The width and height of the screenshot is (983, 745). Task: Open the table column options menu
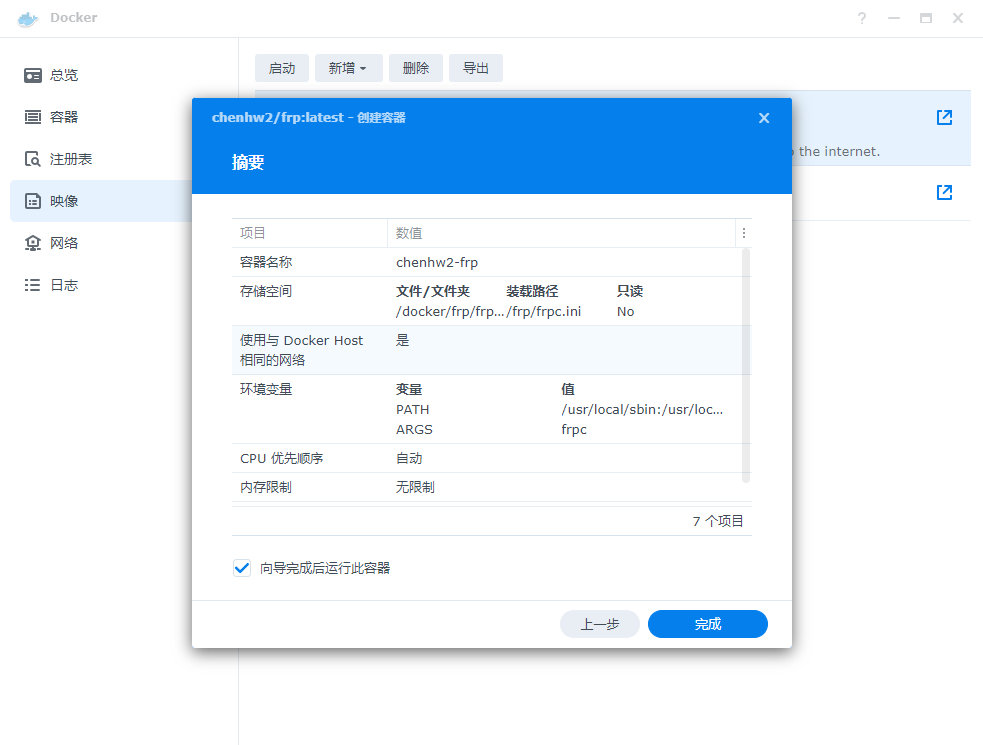[x=743, y=233]
